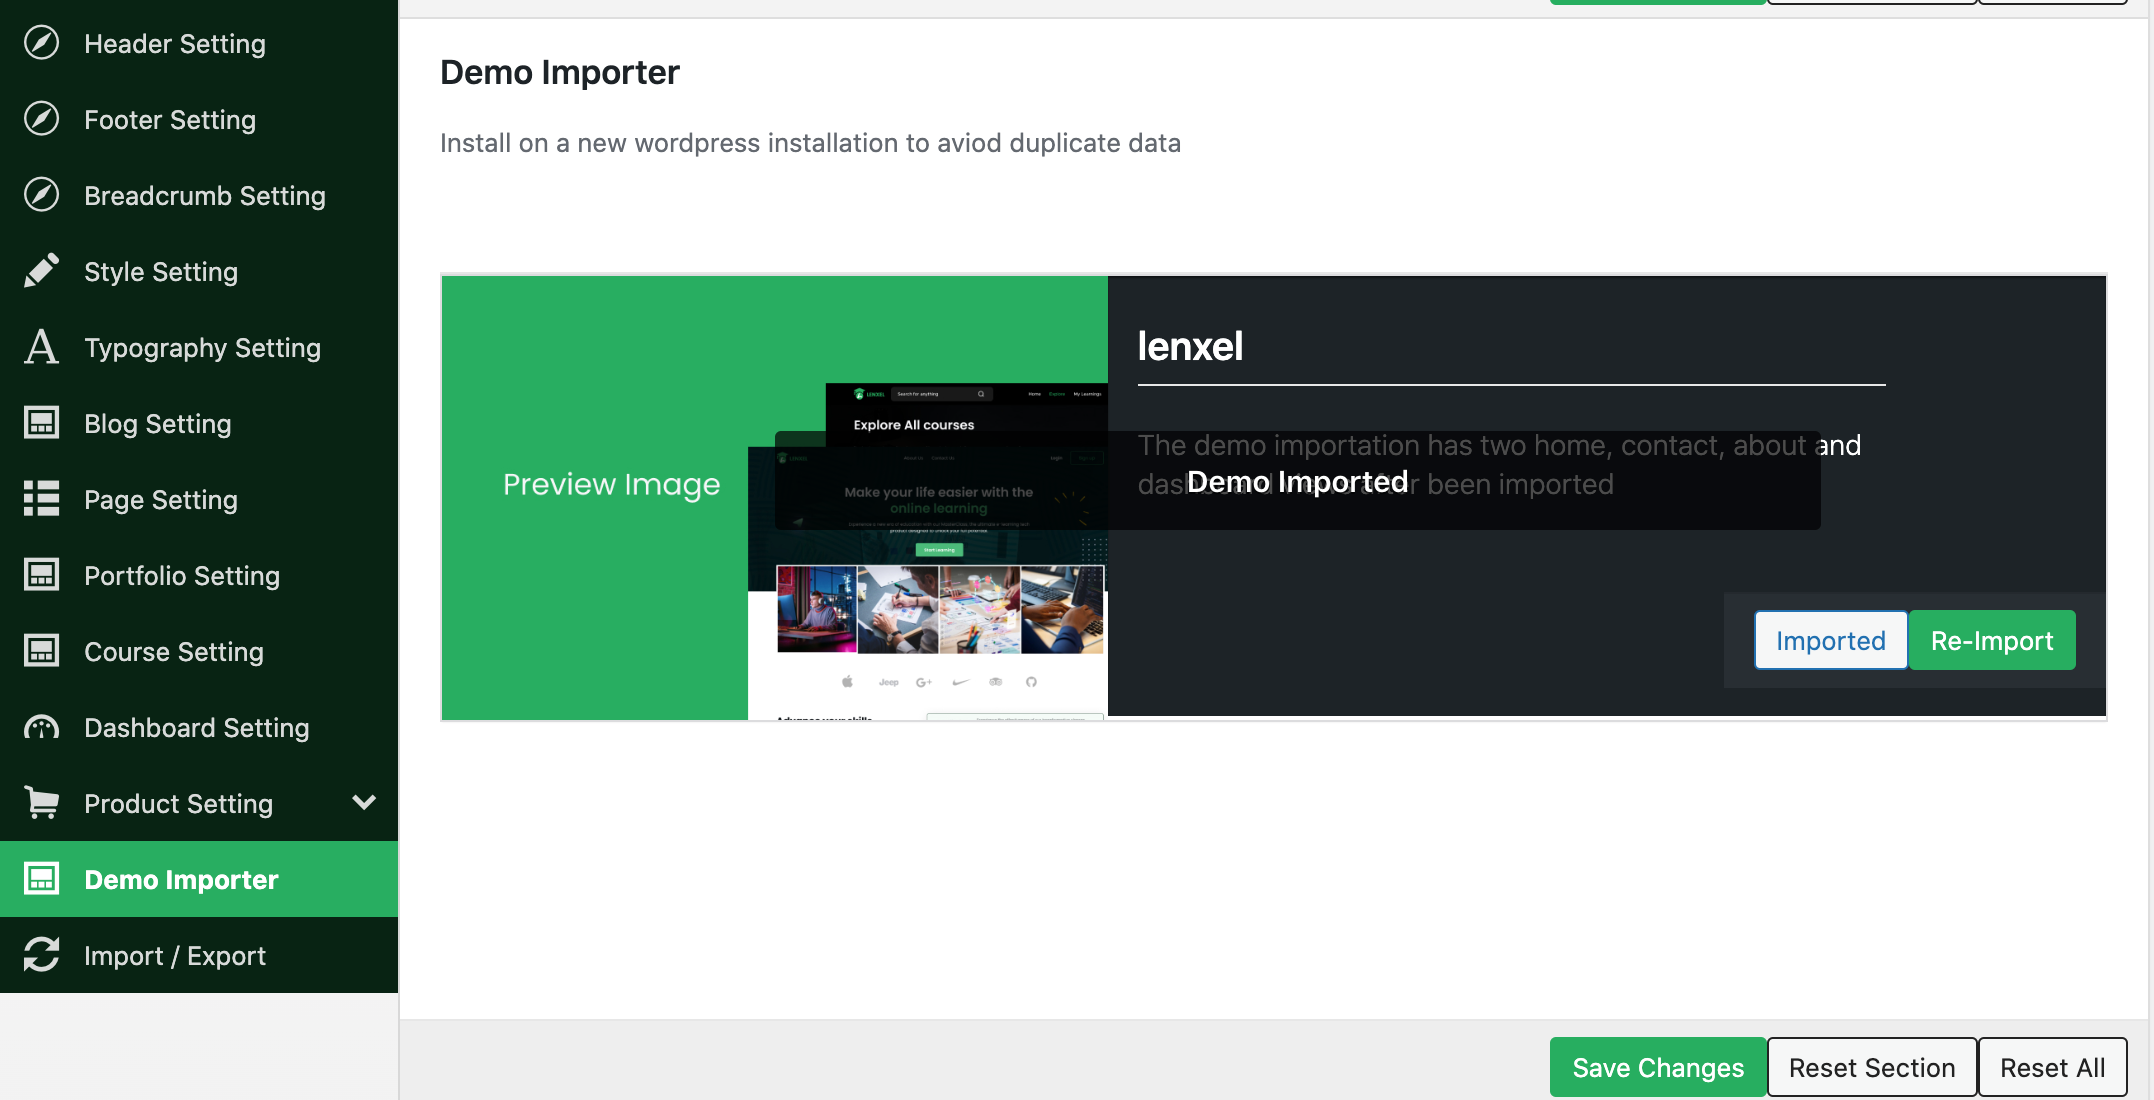The height and width of the screenshot is (1100, 2154).
Task: Click the Demo Importer page heading
Action: 560,72
